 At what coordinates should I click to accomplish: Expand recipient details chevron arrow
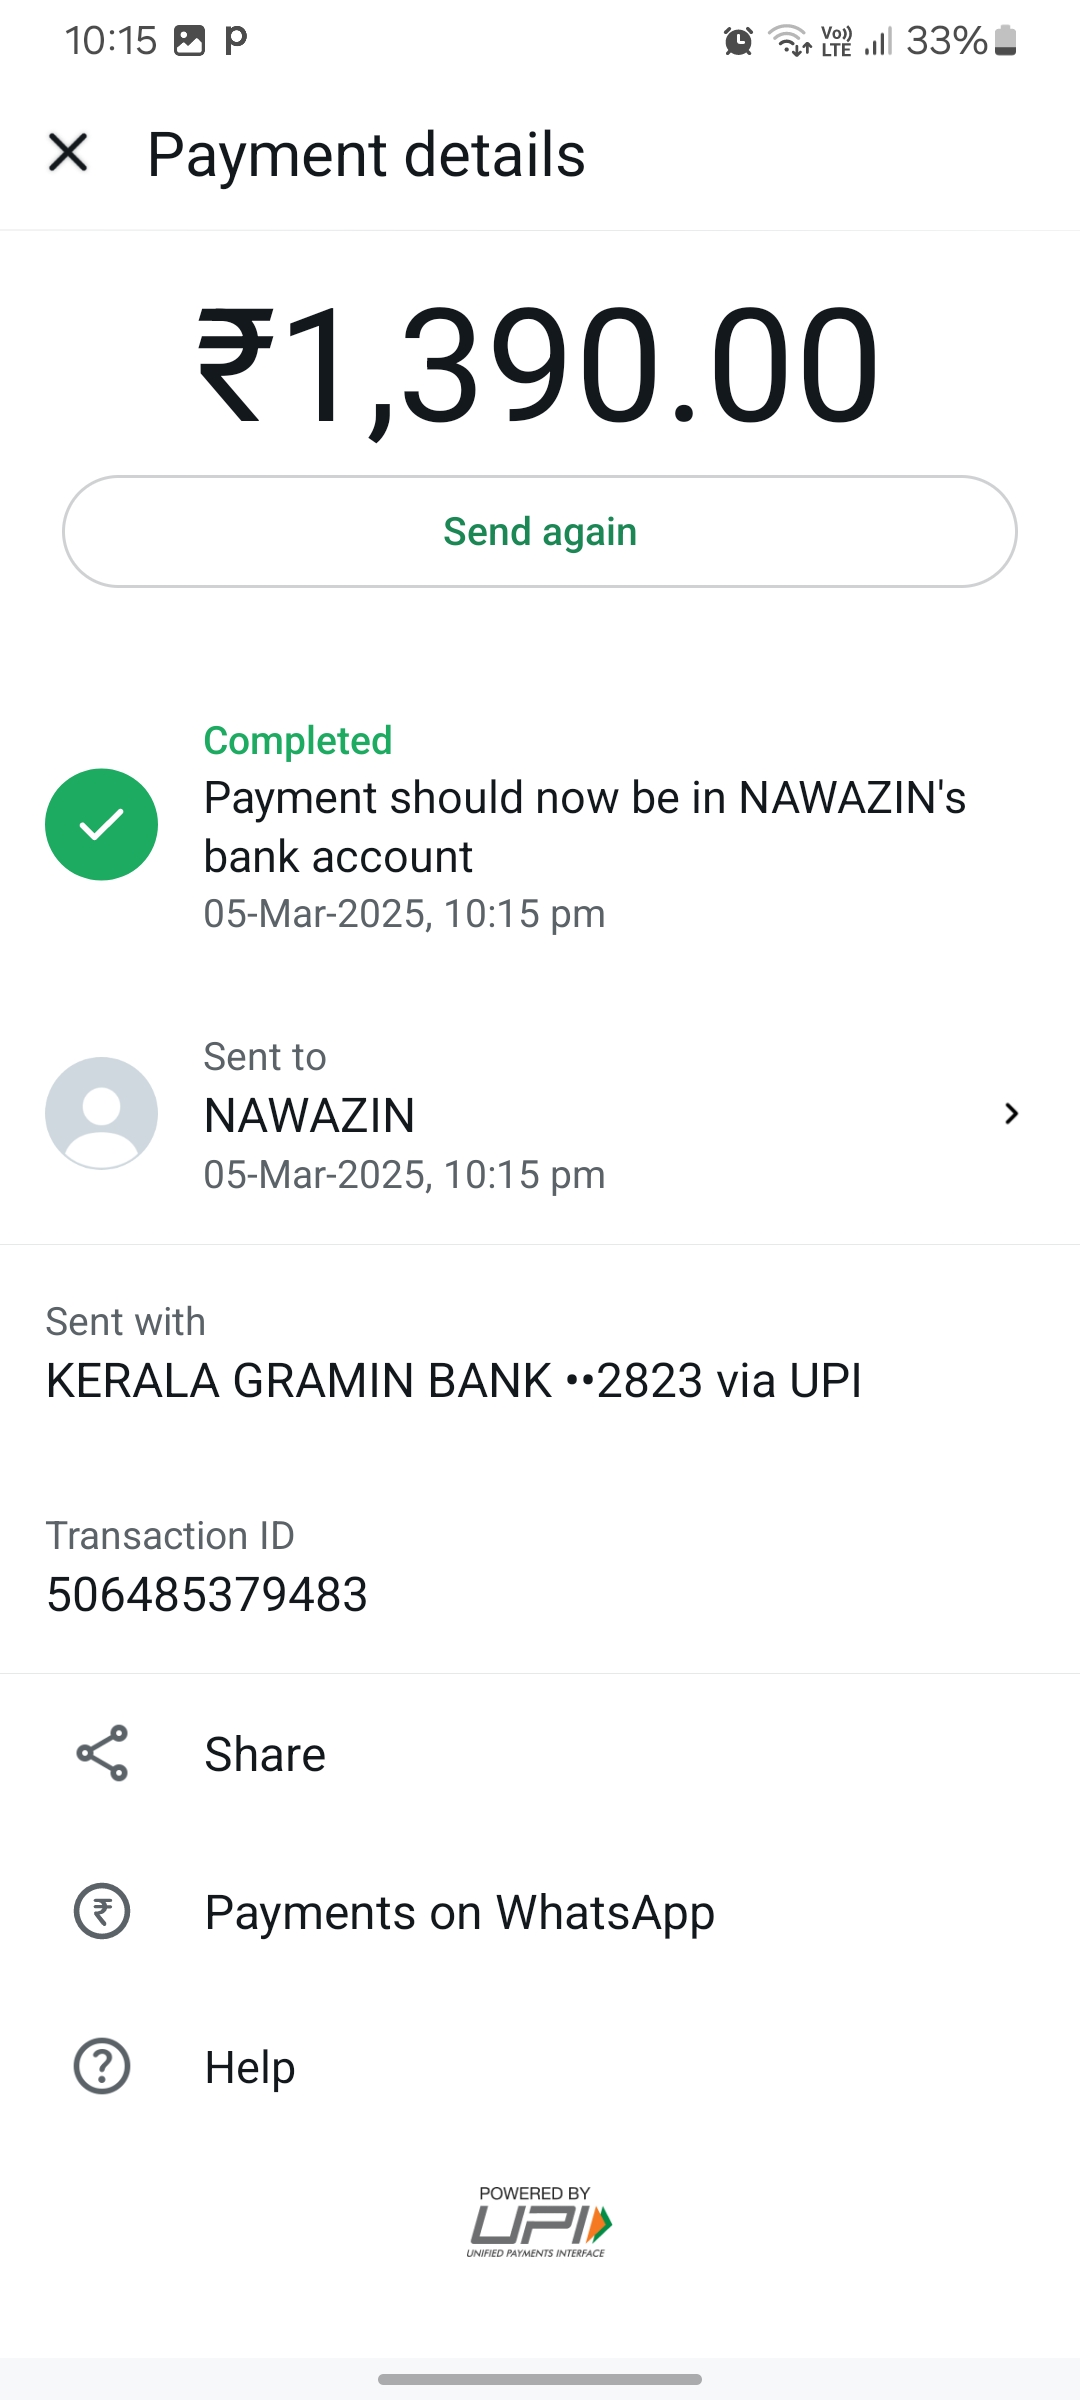[x=1011, y=1114]
